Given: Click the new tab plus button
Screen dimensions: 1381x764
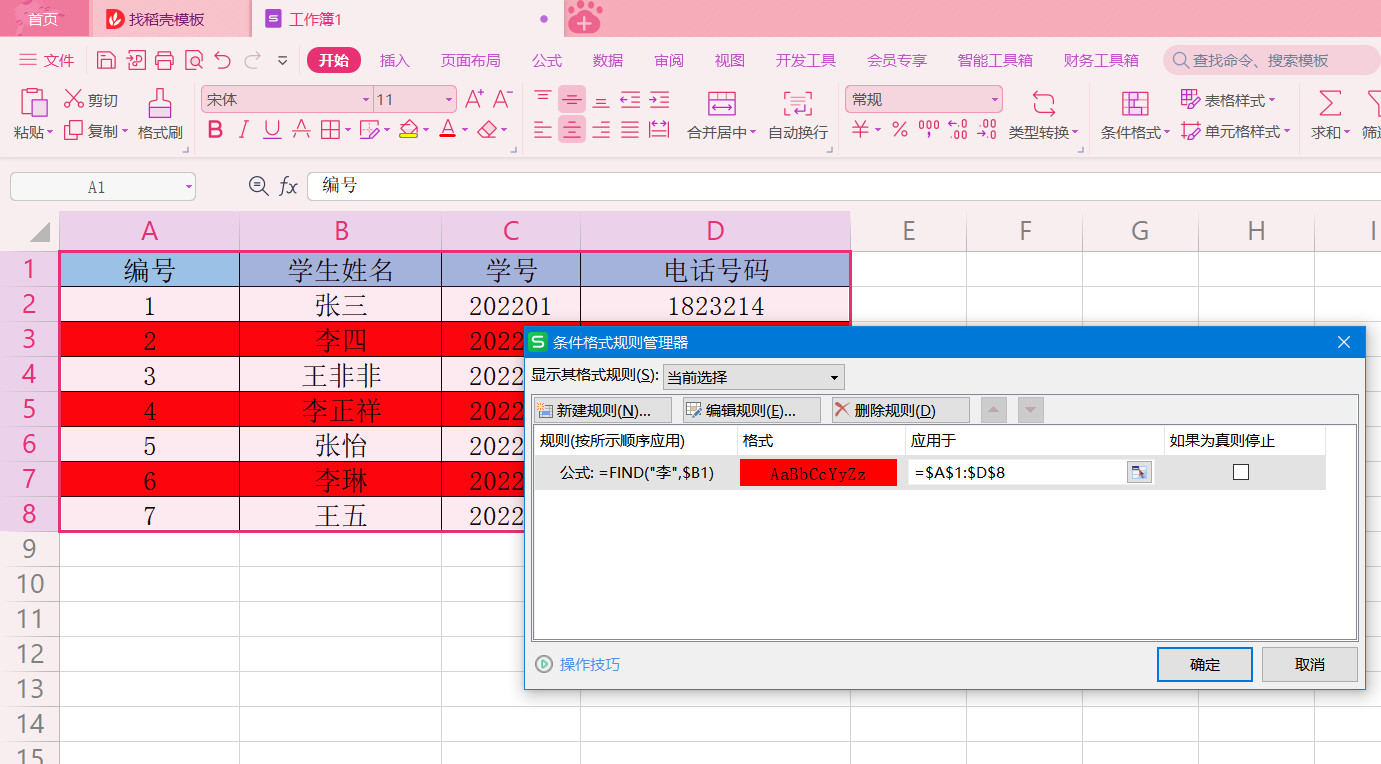Looking at the screenshot, I should (585, 18).
